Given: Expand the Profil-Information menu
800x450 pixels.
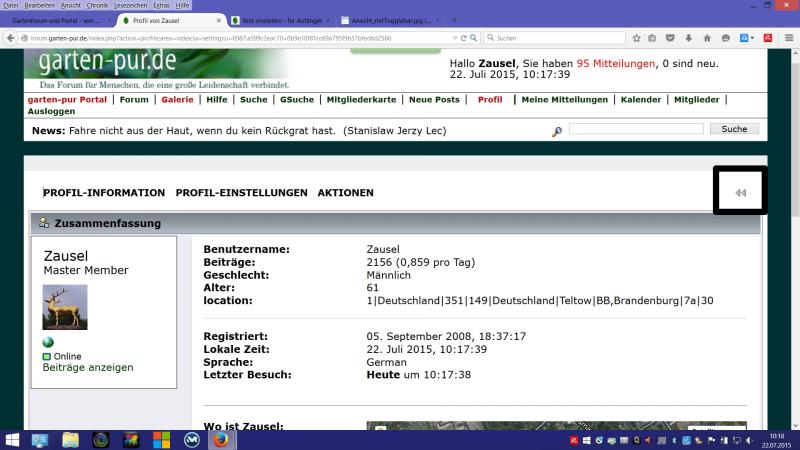Looking at the screenshot, I should pos(104,193).
